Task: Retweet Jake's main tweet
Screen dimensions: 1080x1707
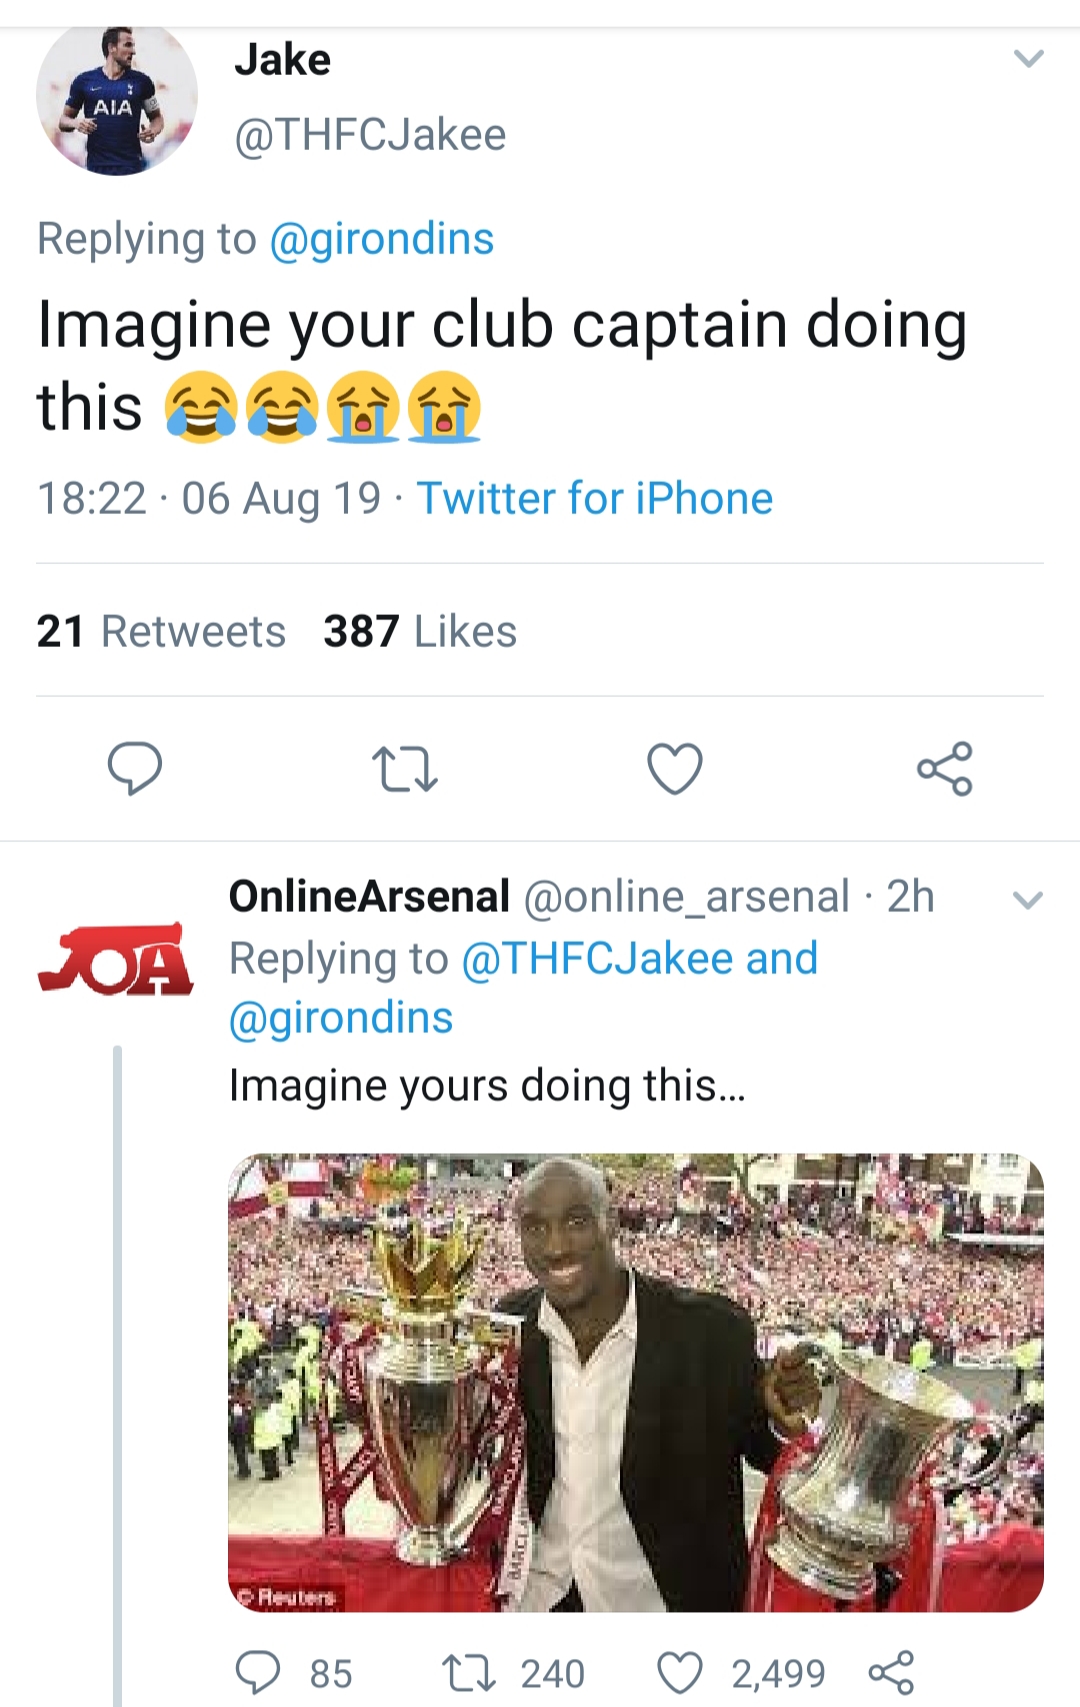Action: pos(404,768)
